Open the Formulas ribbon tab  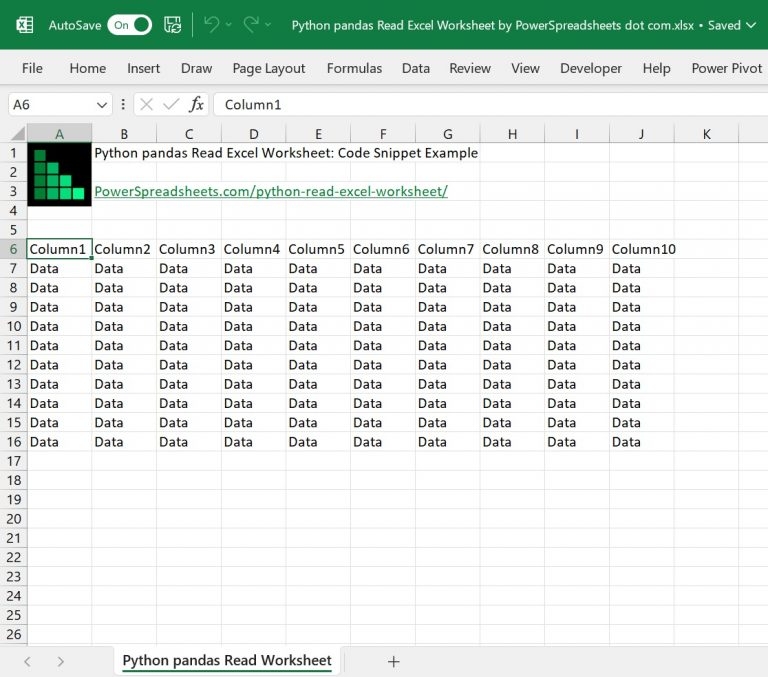354,68
